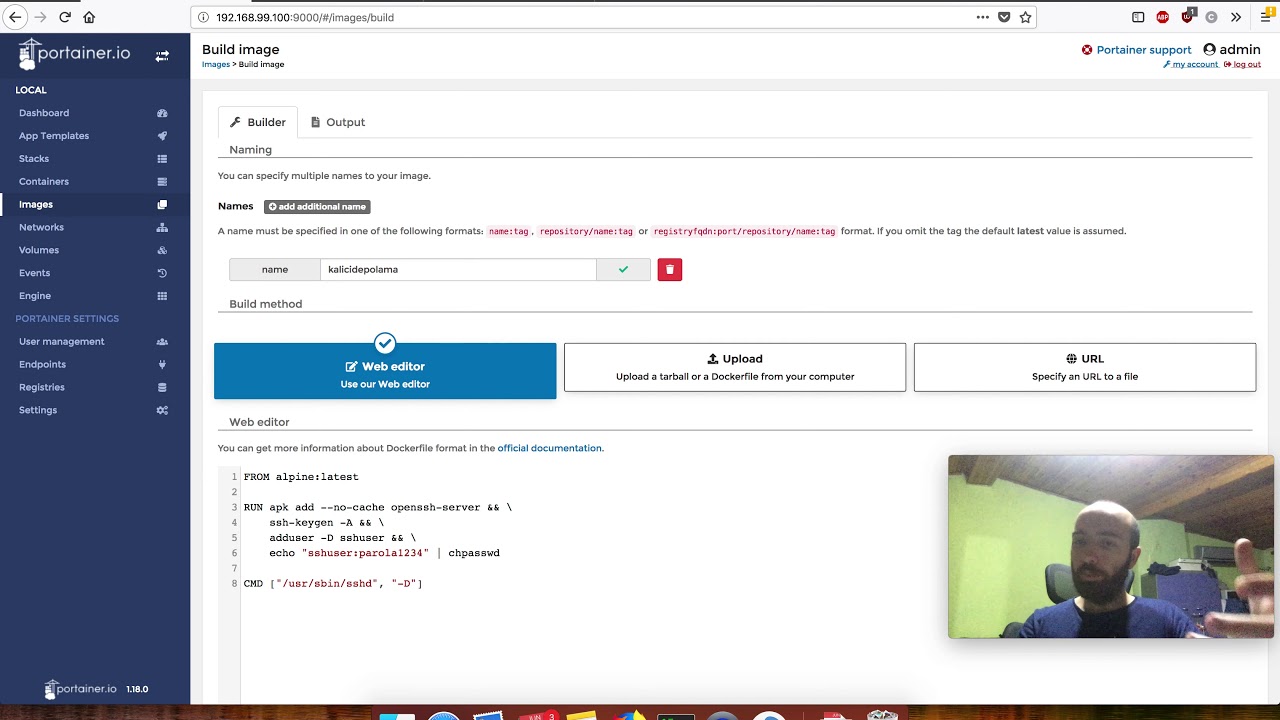This screenshot has height=720, width=1280.
Task: Open the official documentation link
Action: pyautogui.click(x=550, y=448)
